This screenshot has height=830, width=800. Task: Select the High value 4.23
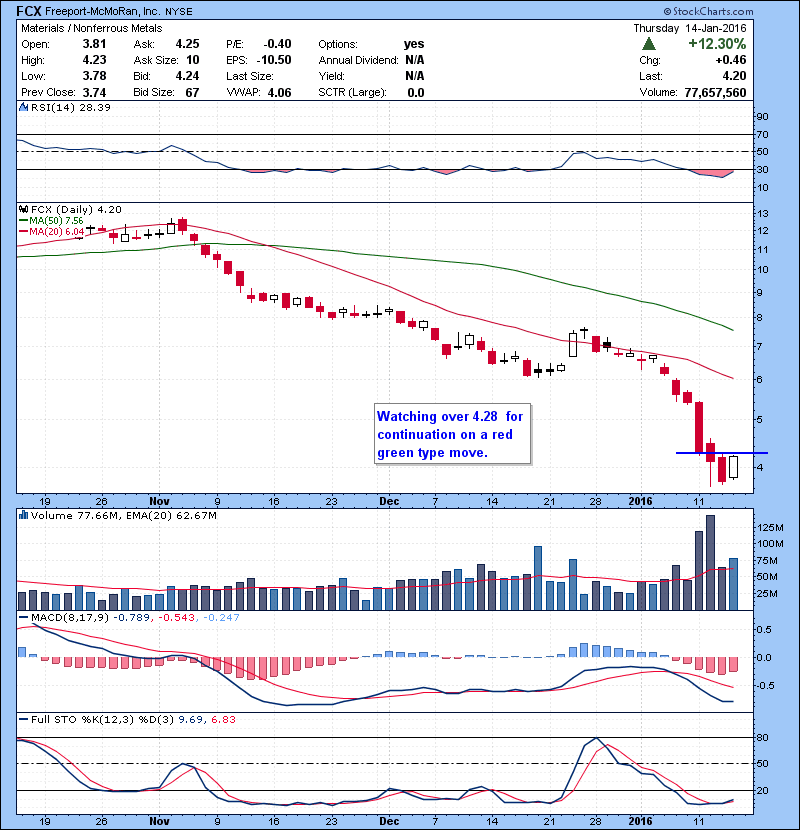94,60
